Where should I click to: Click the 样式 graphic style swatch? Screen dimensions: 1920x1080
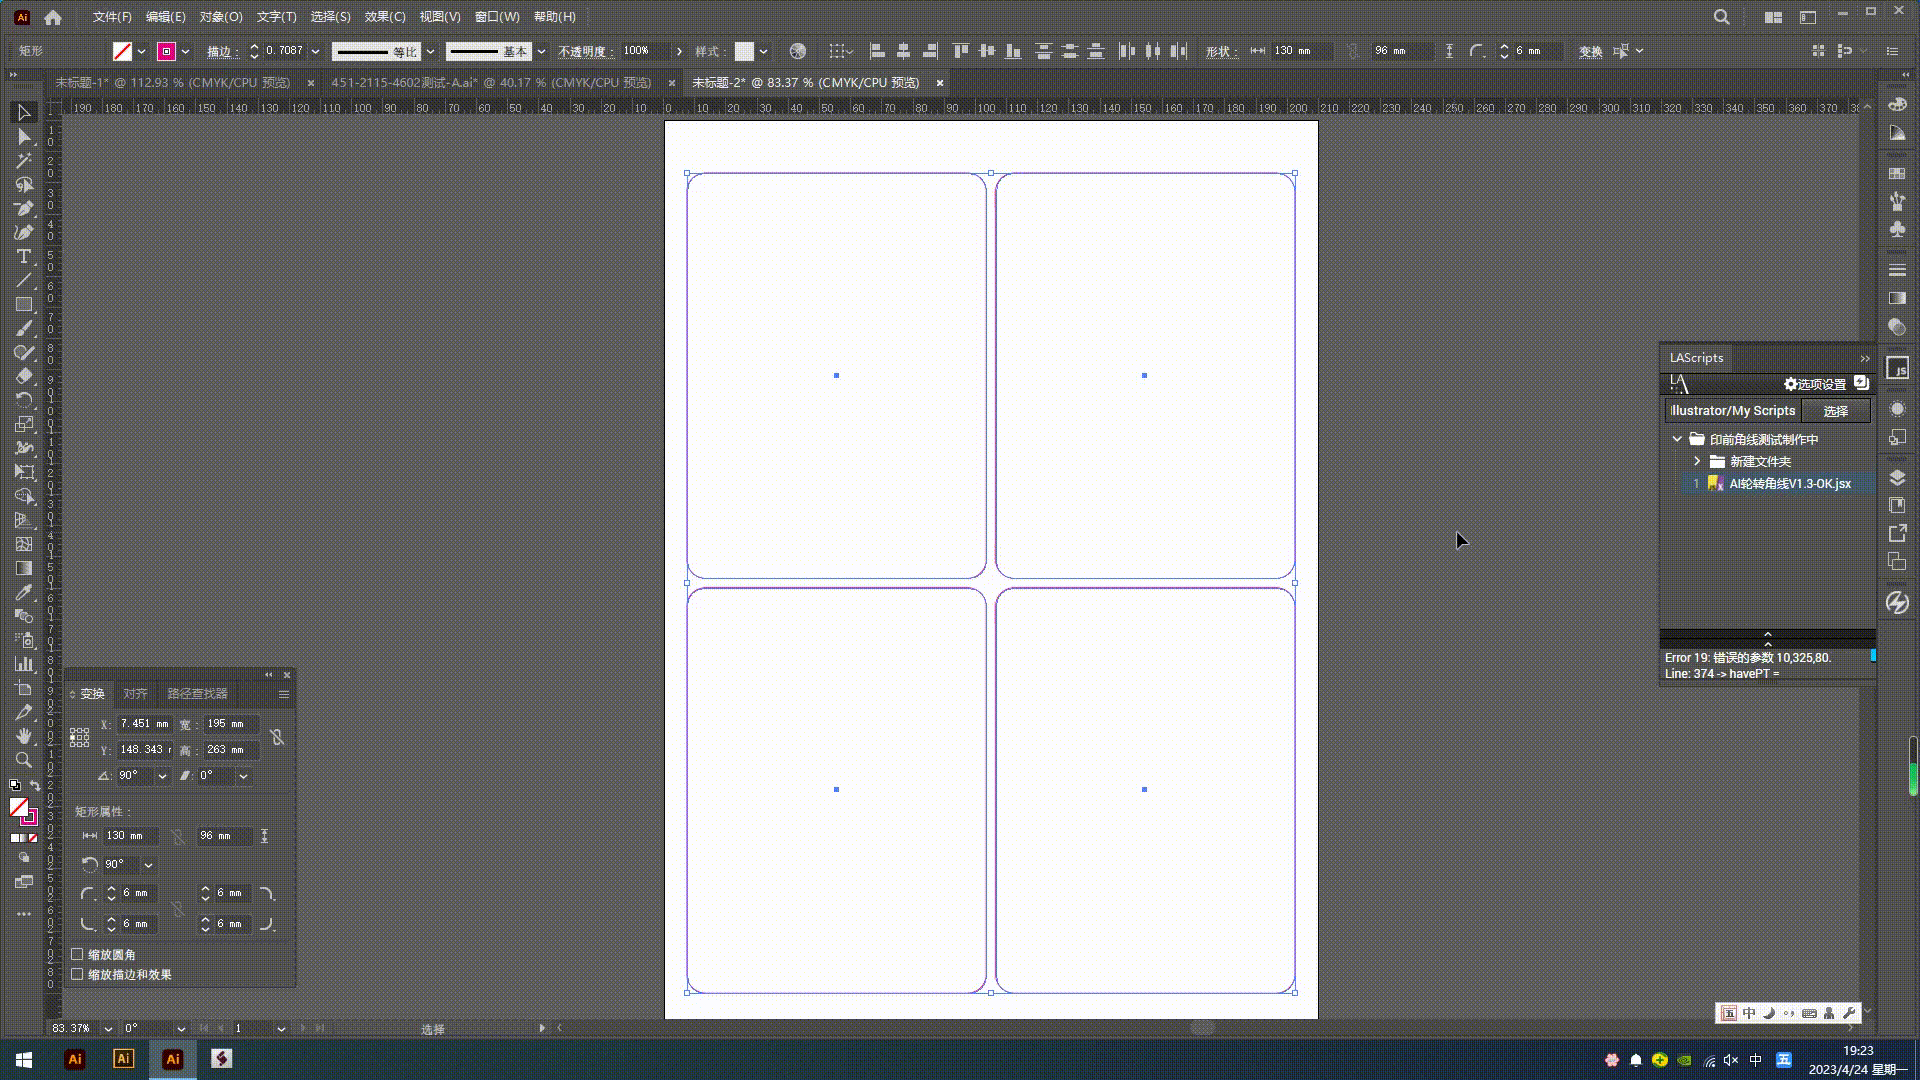(744, 51)
